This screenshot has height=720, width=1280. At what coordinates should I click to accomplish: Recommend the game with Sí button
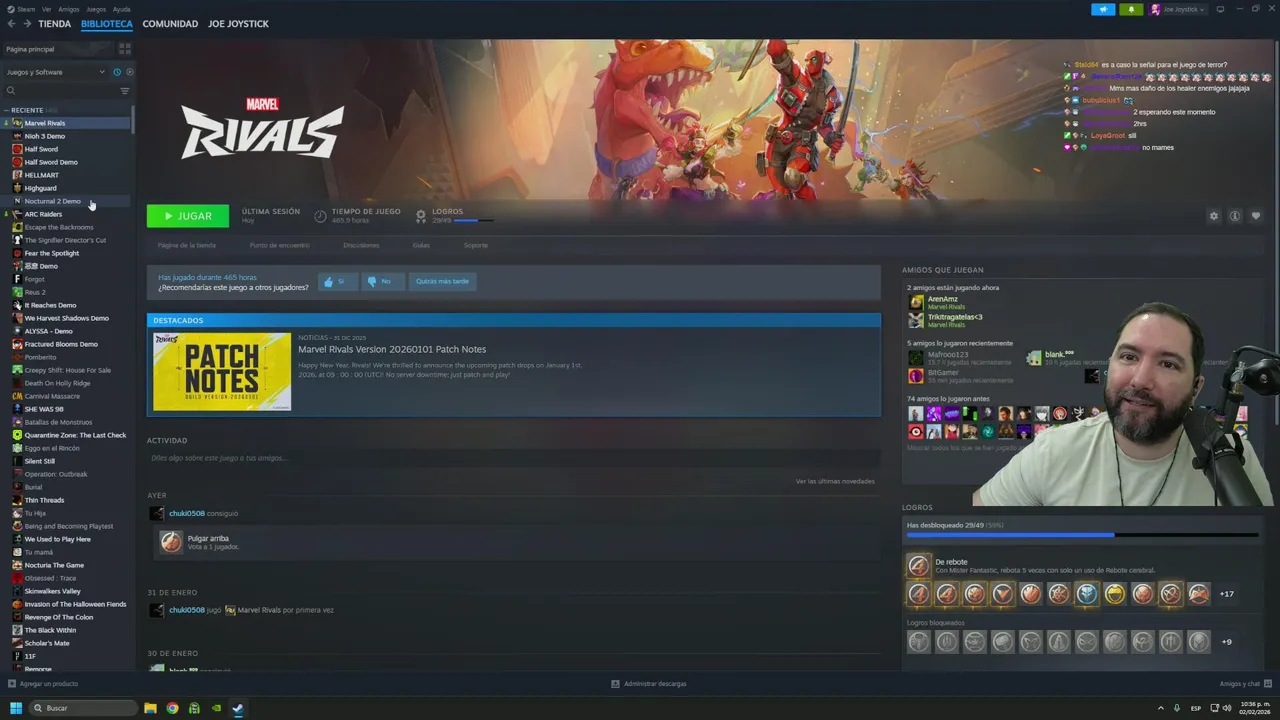(x=339, y=282)
